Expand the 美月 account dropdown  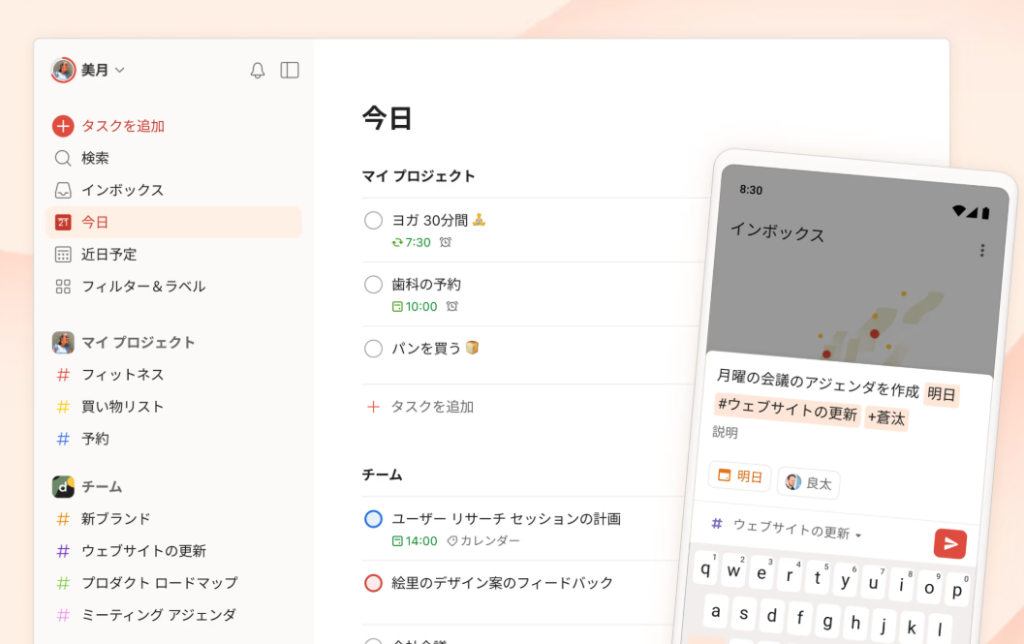pyautogui.click(x=88, y=70)
